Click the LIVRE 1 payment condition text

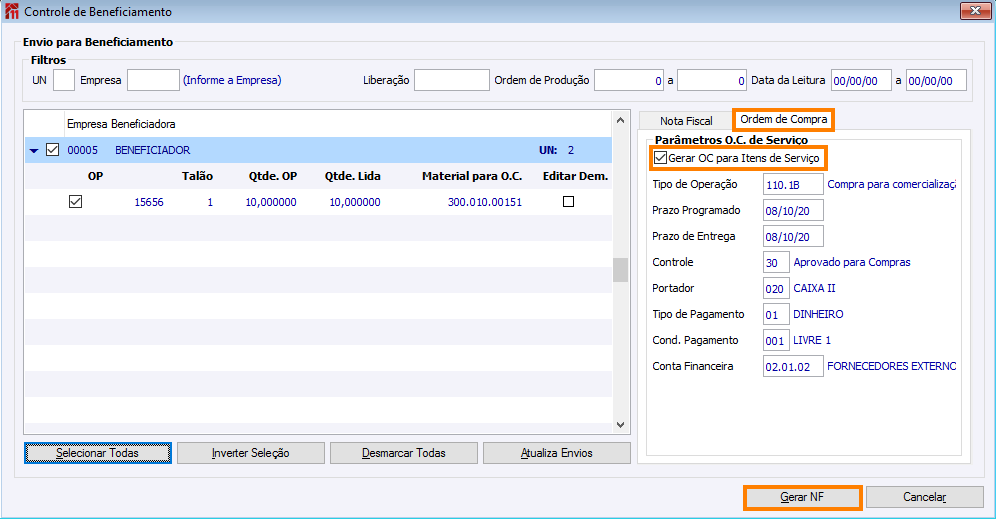point(812,340)
